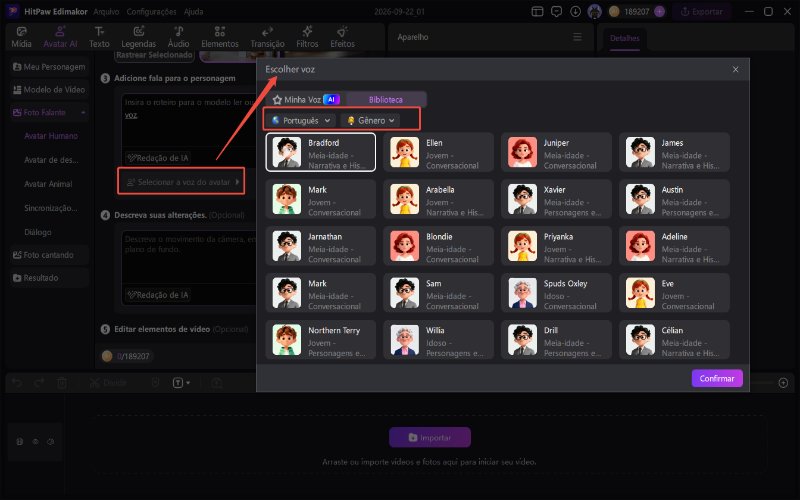Click the Exportar button
The width and height of the screenshot is (800, 500).
point(702,11)
